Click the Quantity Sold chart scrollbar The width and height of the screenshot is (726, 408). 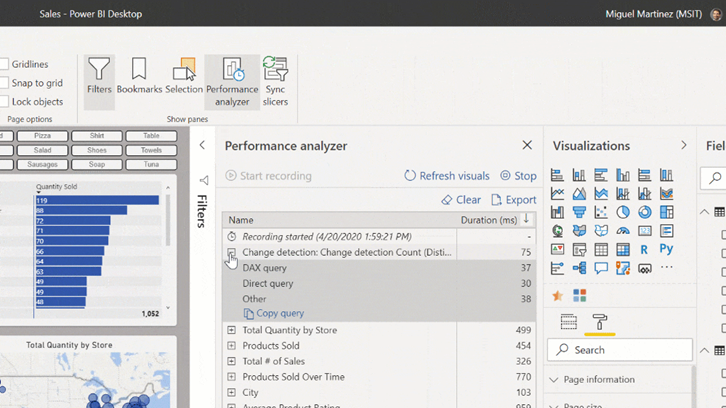pos(168,220)
